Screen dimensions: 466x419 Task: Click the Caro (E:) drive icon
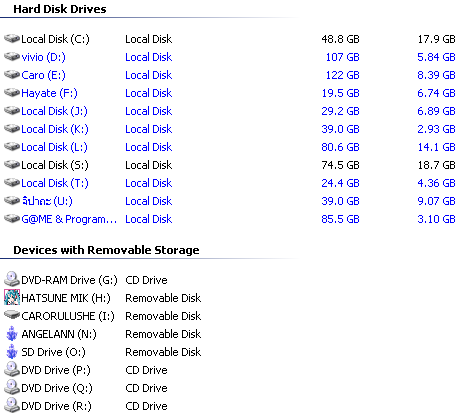12,75
